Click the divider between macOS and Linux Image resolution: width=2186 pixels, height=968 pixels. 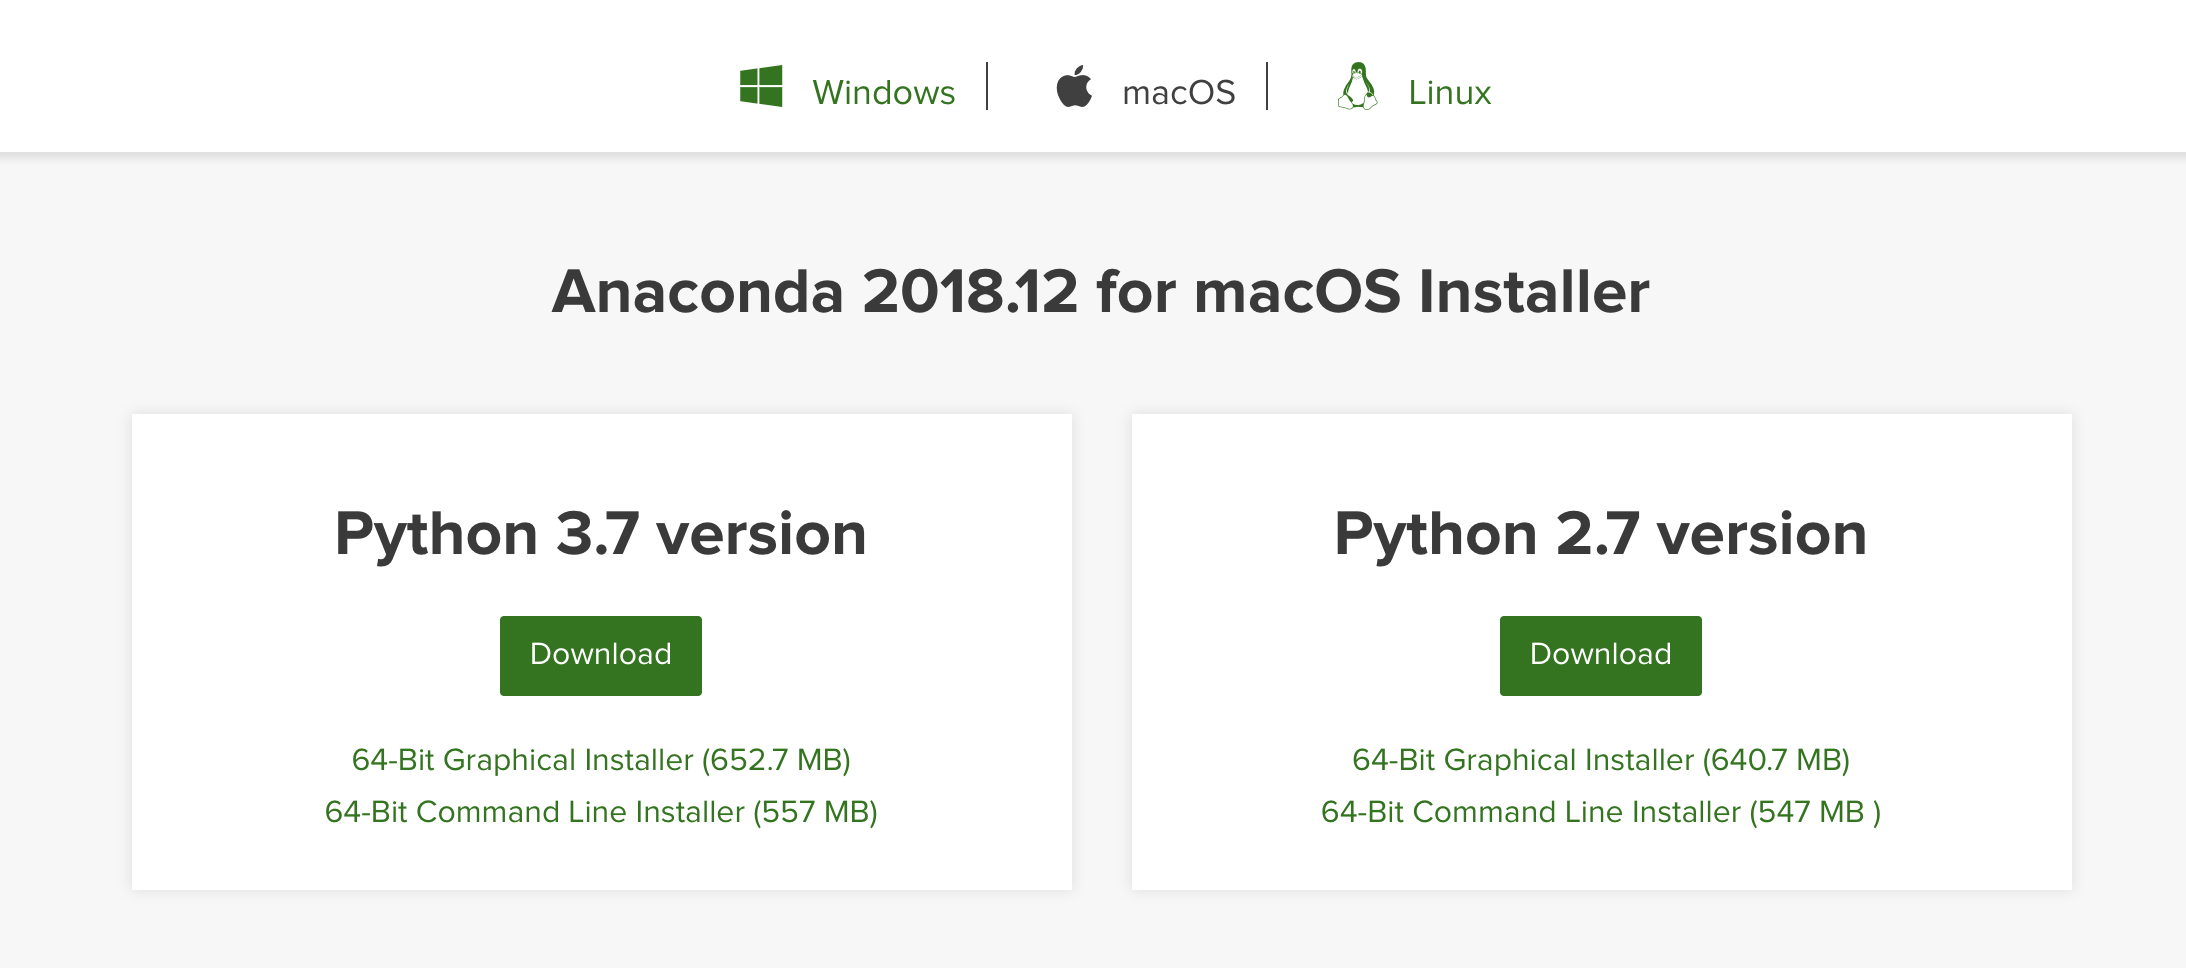point(1267,87)
